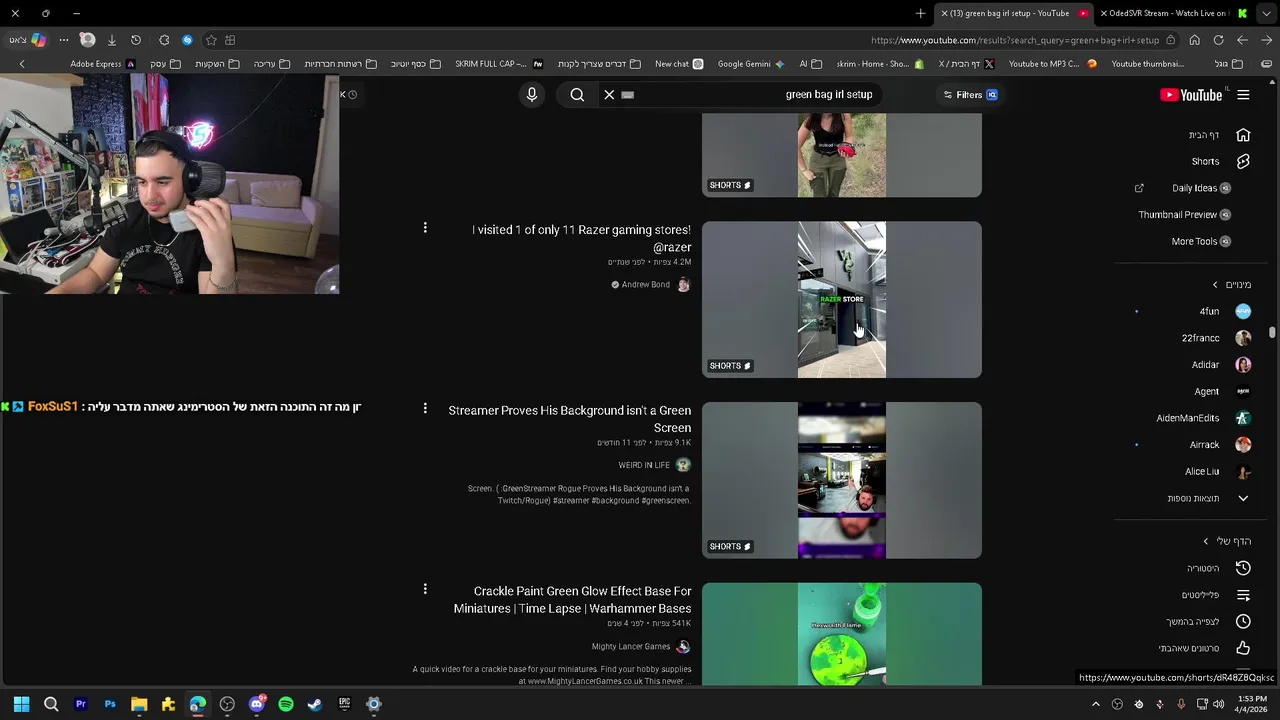Open Thumbnail Preview in the sidebar
1280x720 pixels.
pos(1185,214)
